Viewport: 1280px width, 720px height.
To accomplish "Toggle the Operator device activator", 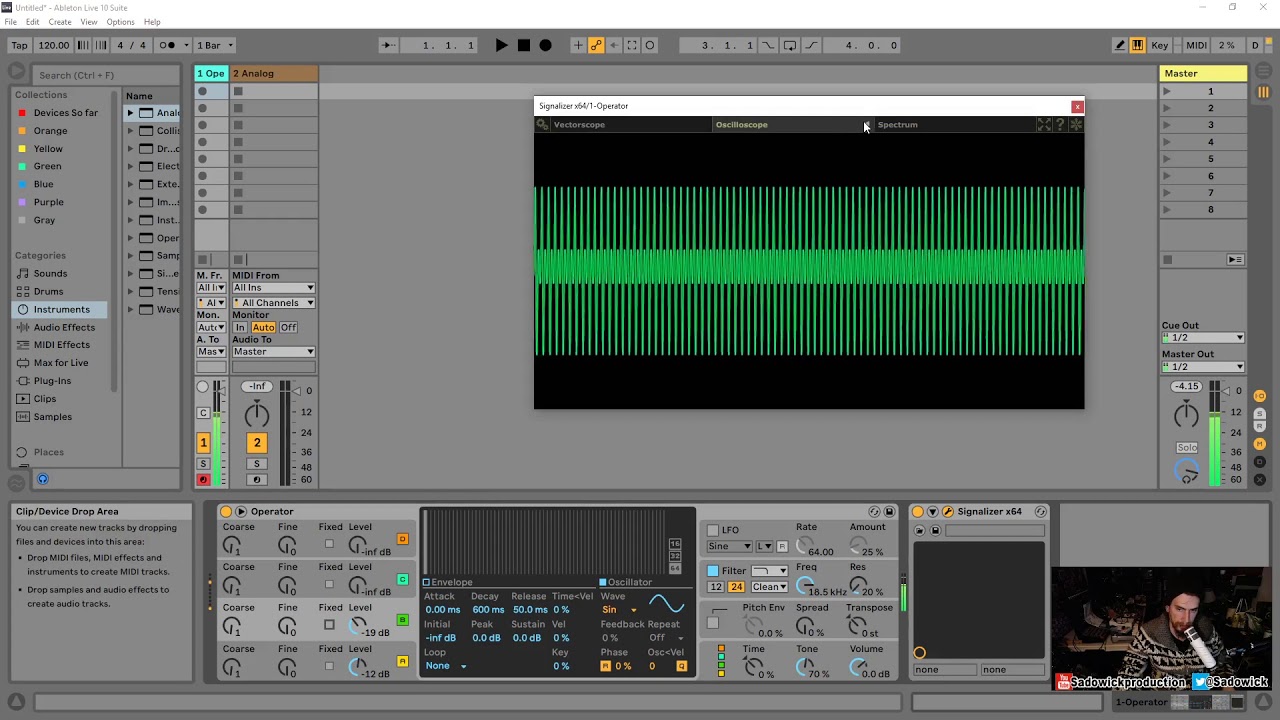I will 226,512.
